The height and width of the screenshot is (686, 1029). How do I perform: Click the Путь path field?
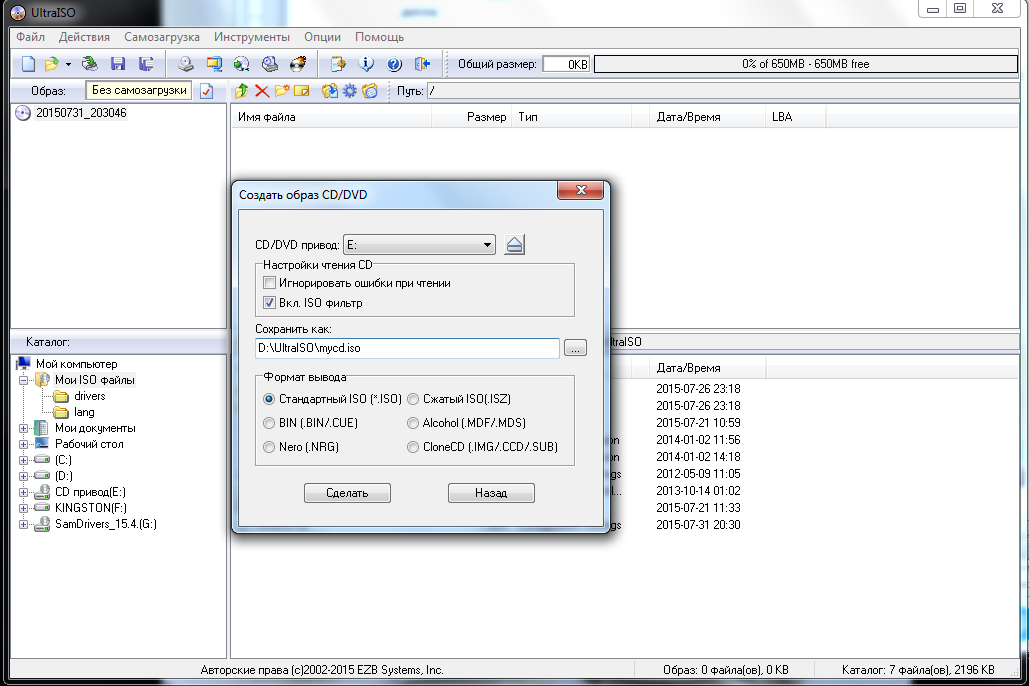[723, 91]
